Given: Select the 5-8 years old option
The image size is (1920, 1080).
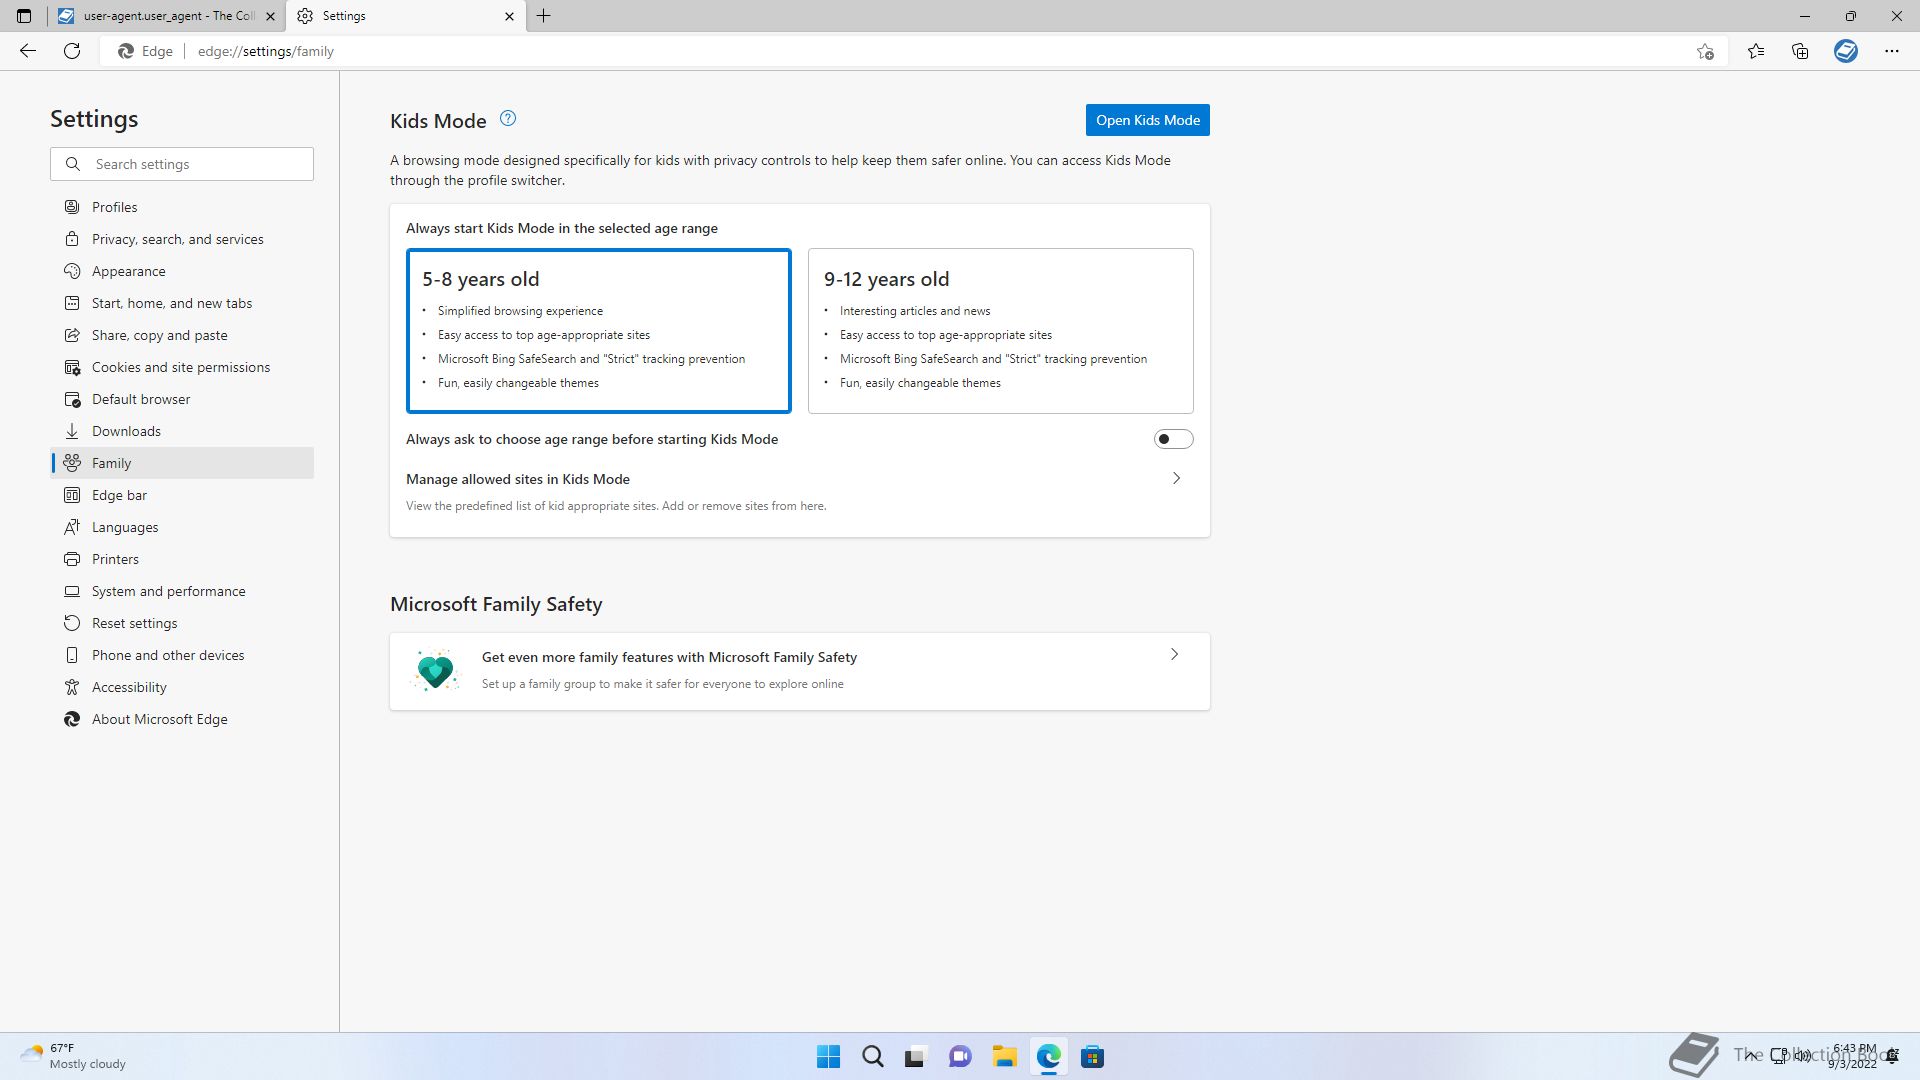Looking at the screenshot, I should (599, 331).
